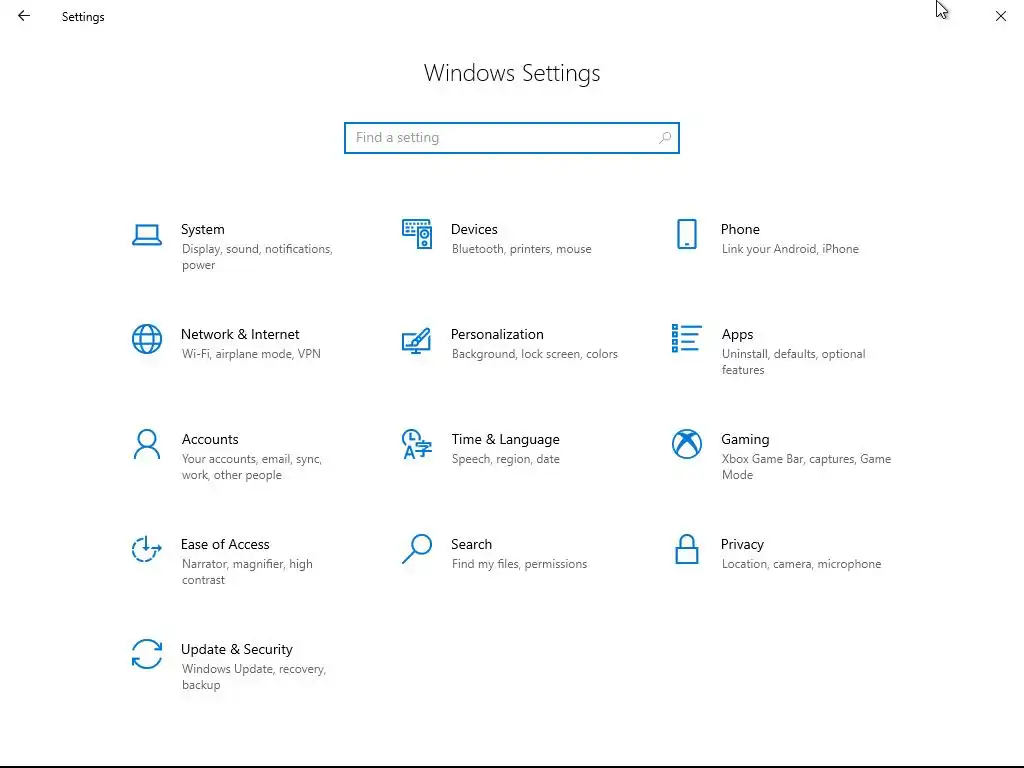Open the System laptop icon
This screenshot has width=1024, height=768.
point(147,234)
